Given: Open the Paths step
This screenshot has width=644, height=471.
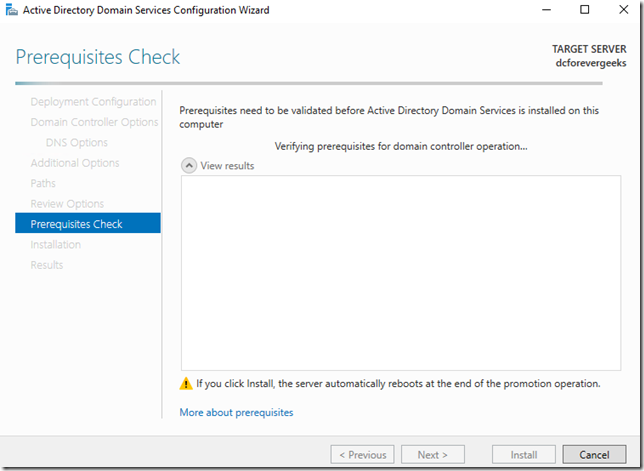Looking at the screenshot, I should [44, 183].
